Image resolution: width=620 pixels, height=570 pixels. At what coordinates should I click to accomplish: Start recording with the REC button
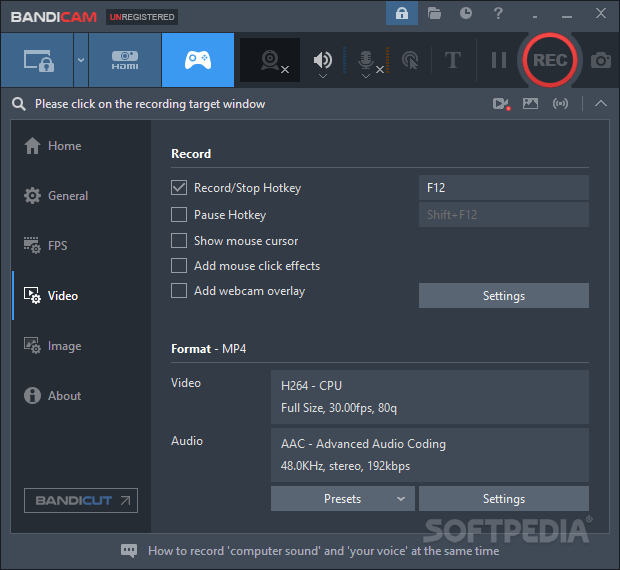550,60
